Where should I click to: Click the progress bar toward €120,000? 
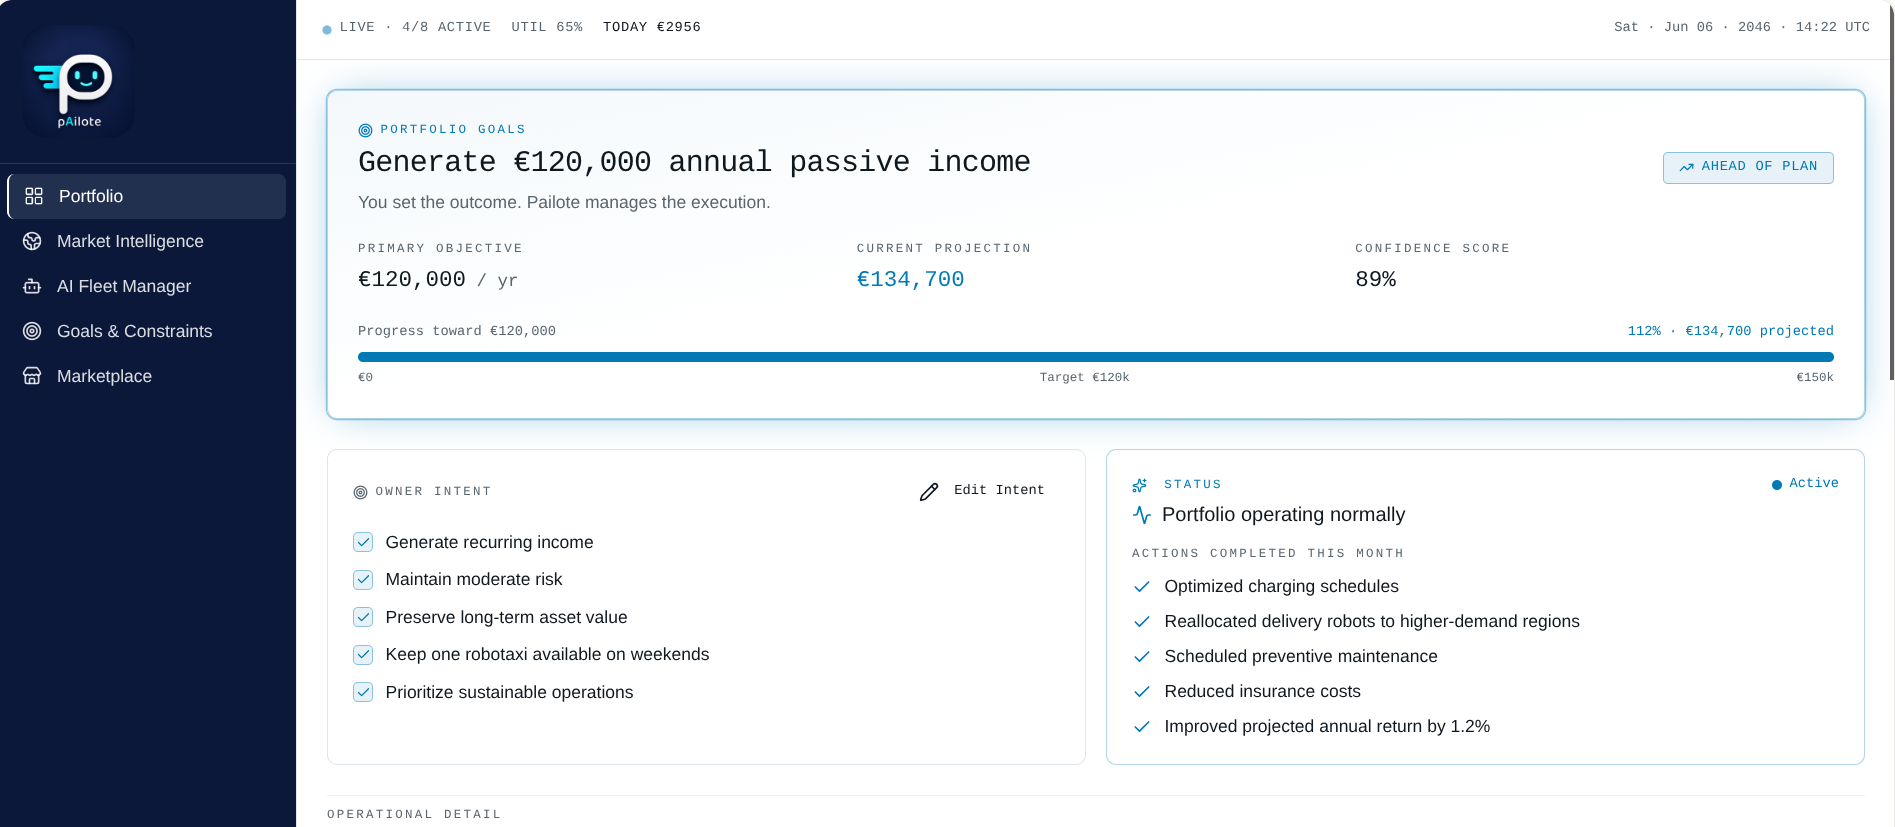tap(1096, 357)
